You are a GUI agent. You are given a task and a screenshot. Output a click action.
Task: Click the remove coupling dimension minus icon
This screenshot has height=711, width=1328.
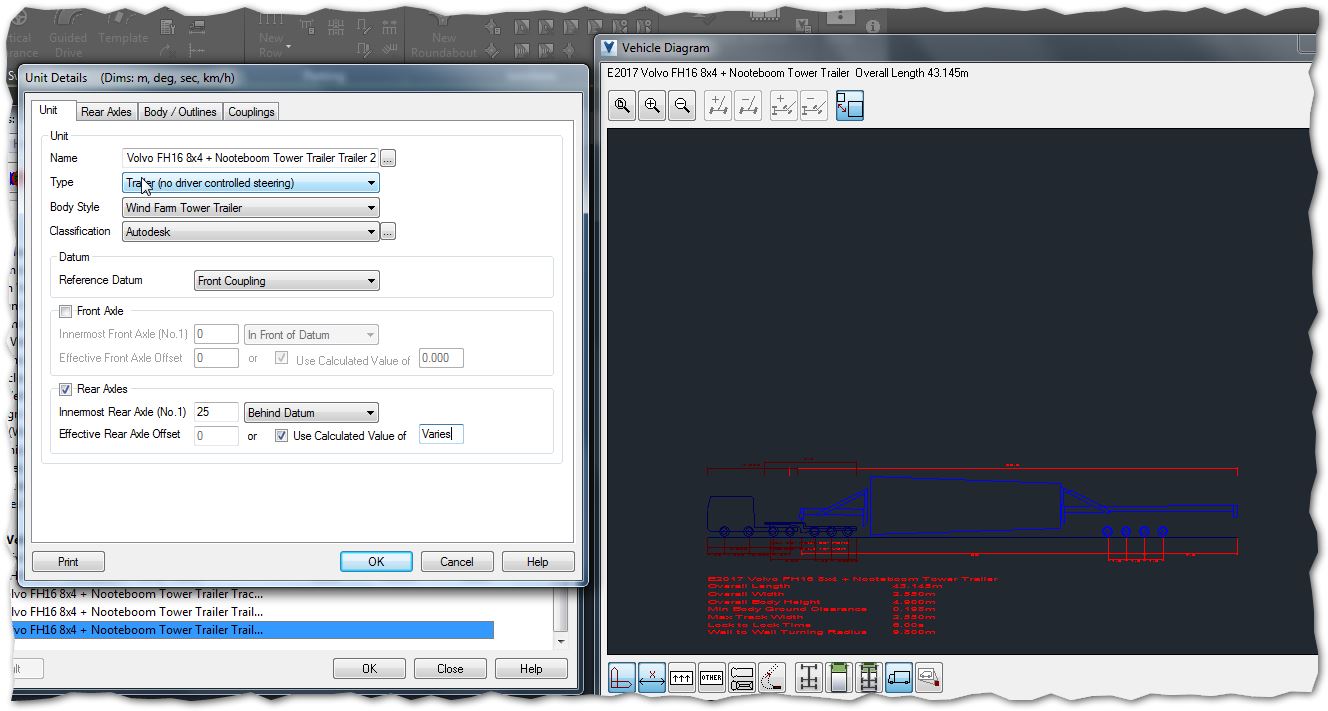pos(814,105)
